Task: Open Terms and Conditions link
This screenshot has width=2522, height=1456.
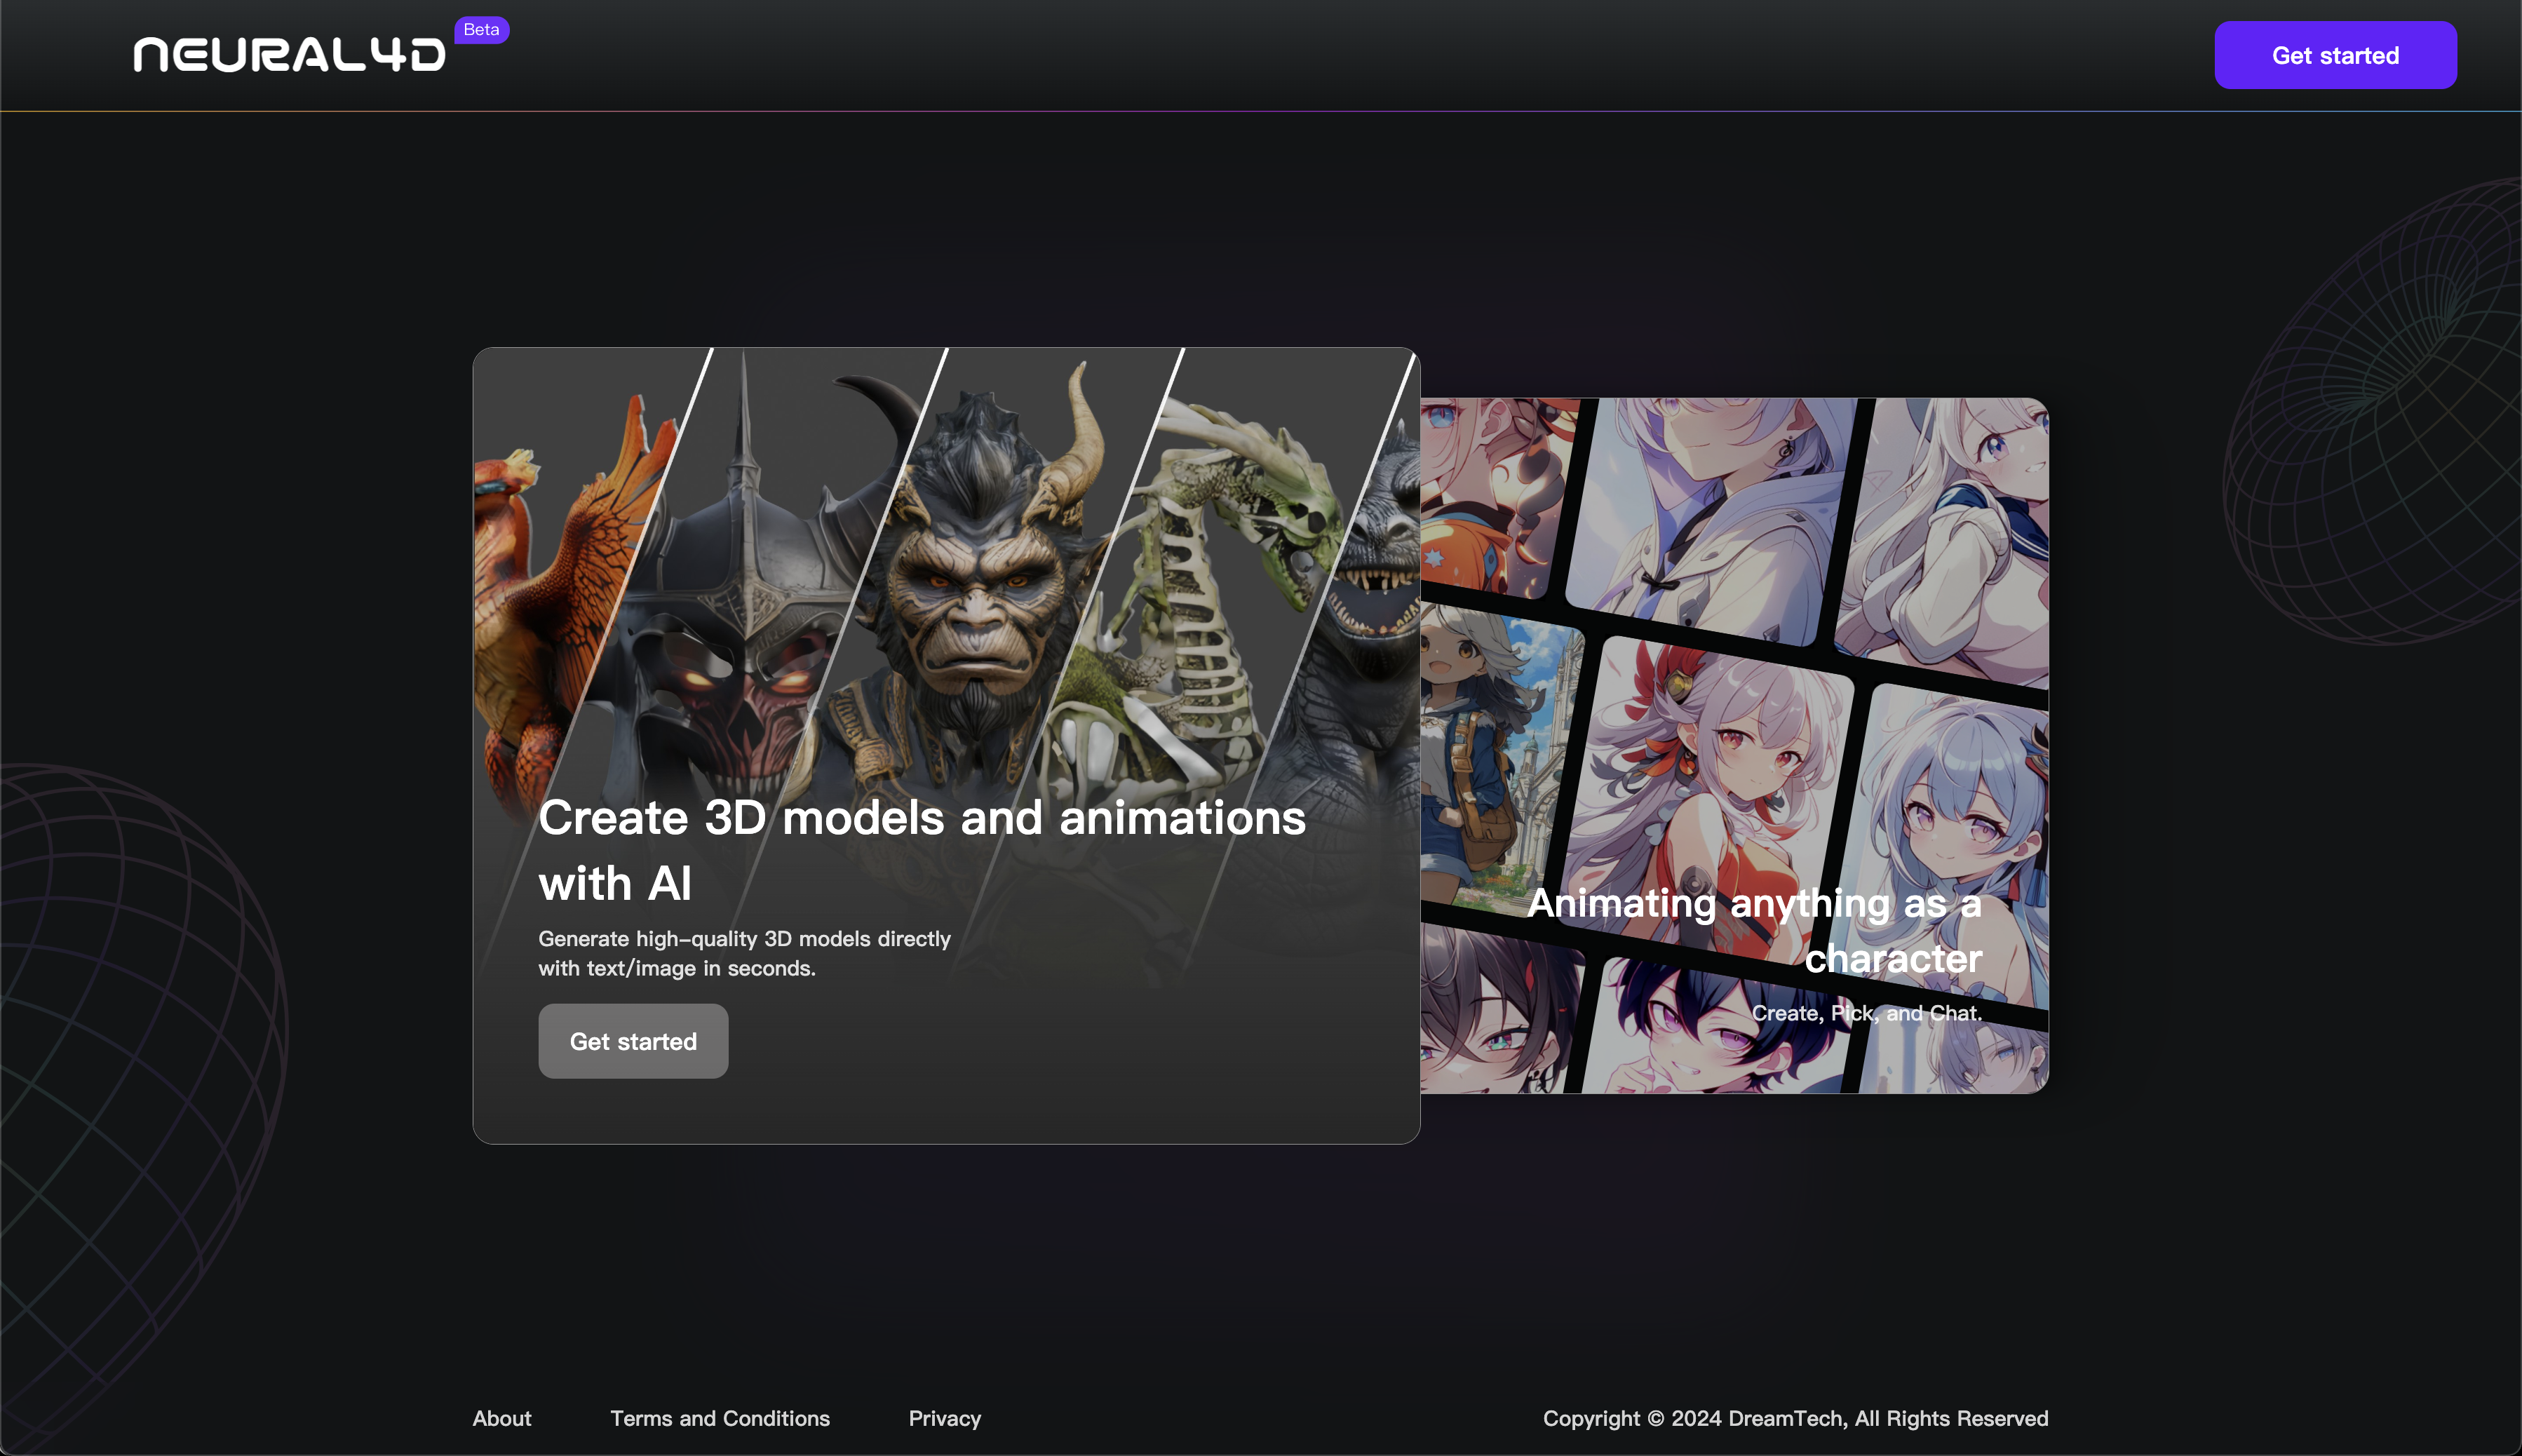Action: pyautogui.click(x=720, y=1418)
